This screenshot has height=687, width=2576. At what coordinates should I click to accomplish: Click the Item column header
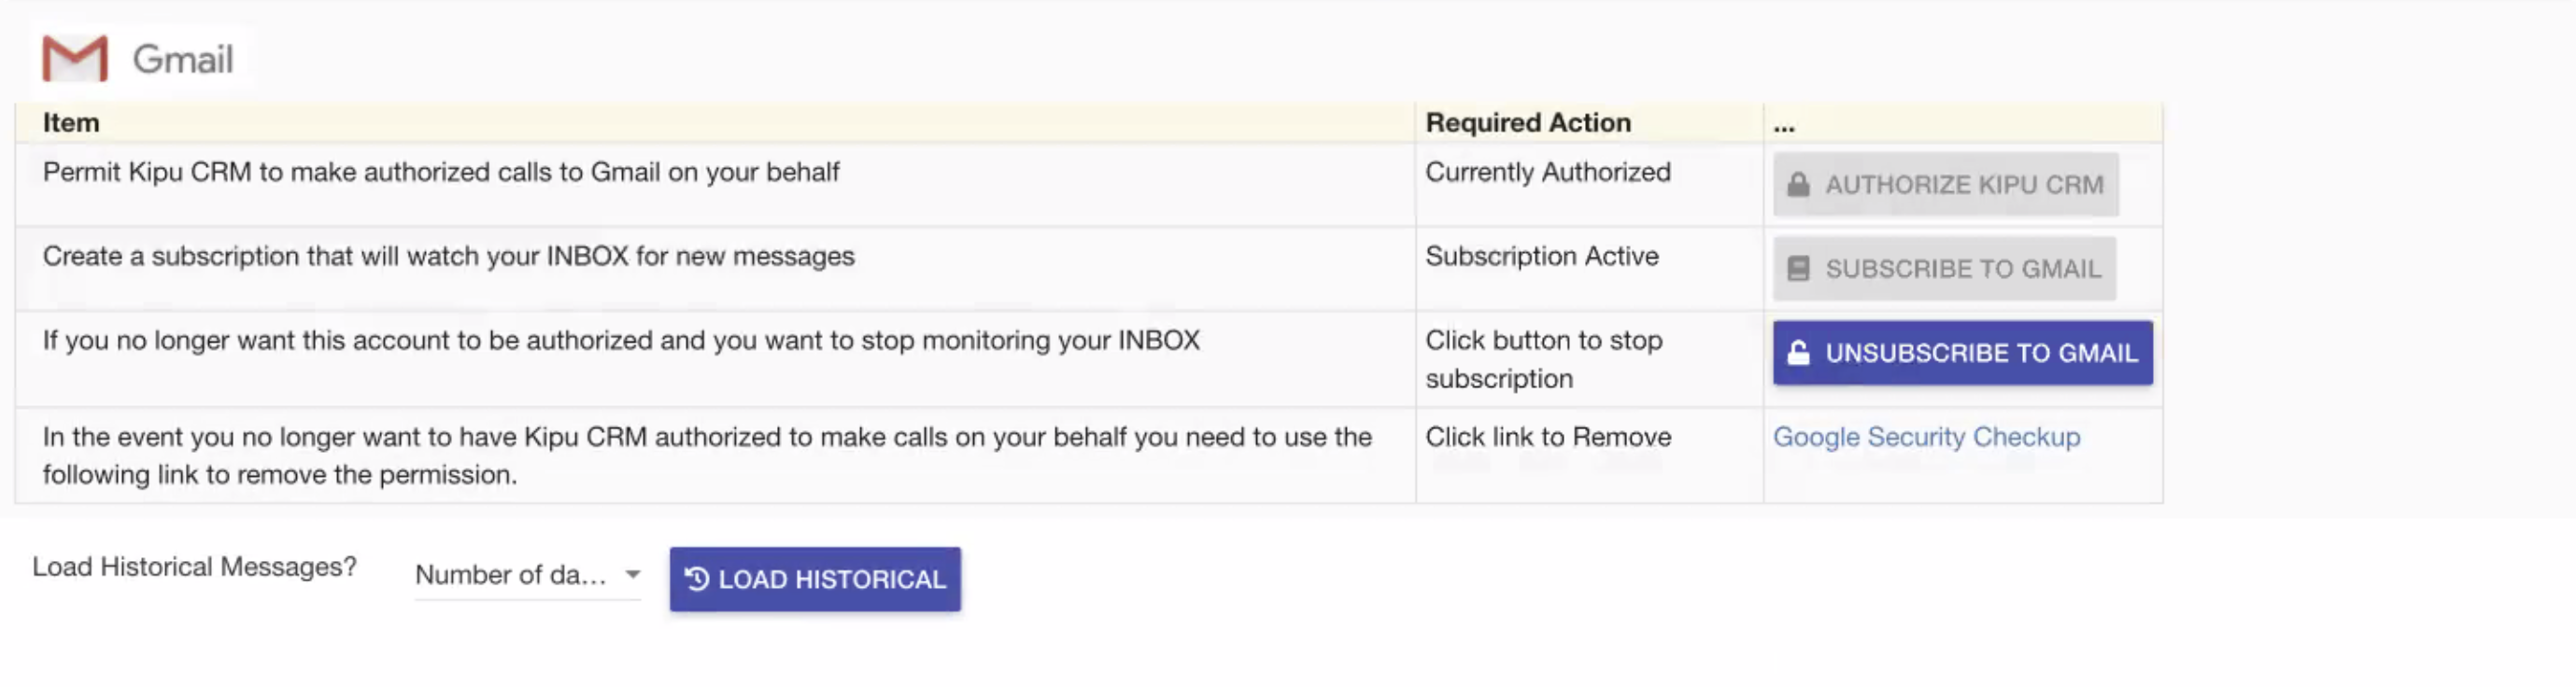[x=71, y=123]
